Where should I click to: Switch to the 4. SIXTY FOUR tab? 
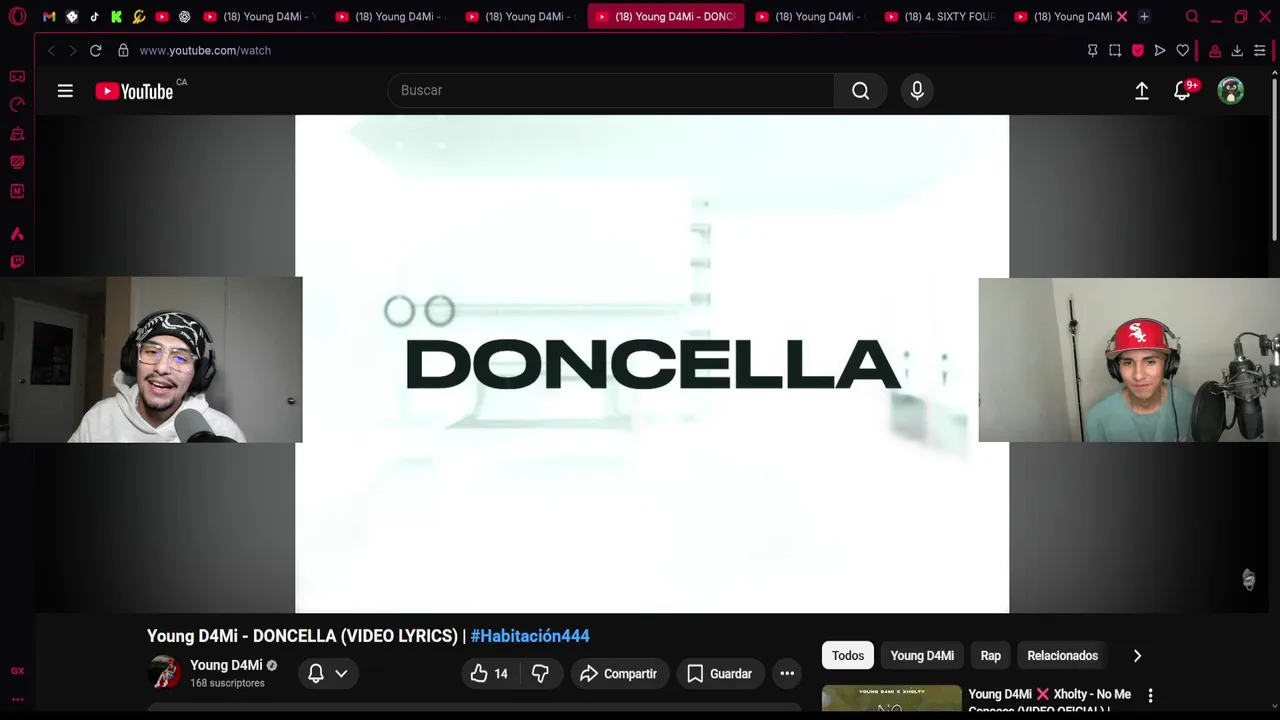tap(940, 17)
